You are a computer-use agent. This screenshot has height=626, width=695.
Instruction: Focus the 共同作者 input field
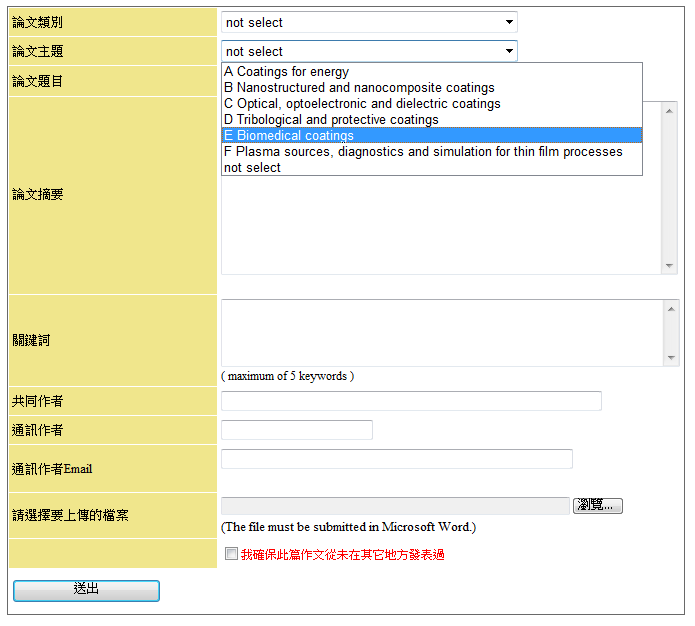411,401
